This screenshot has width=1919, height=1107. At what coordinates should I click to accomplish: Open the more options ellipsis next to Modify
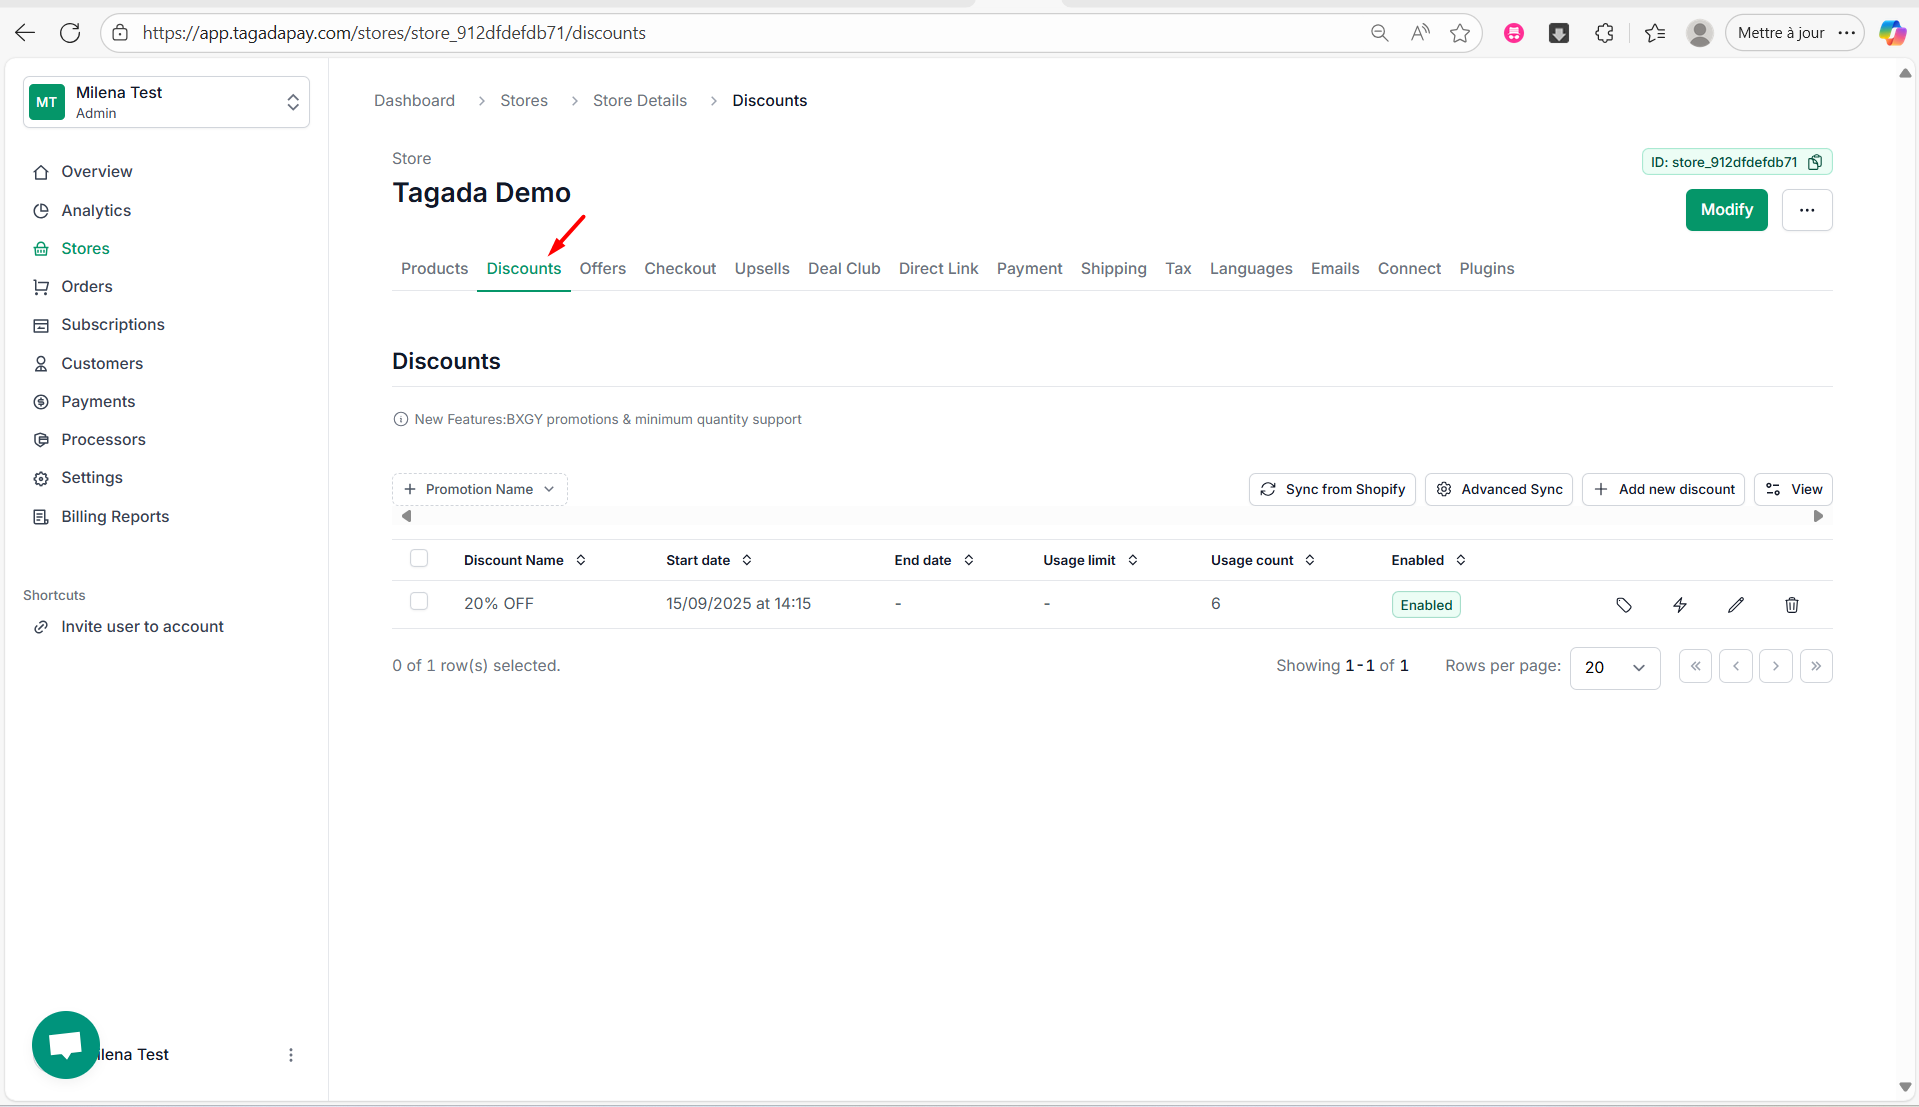coord(1807,210)
